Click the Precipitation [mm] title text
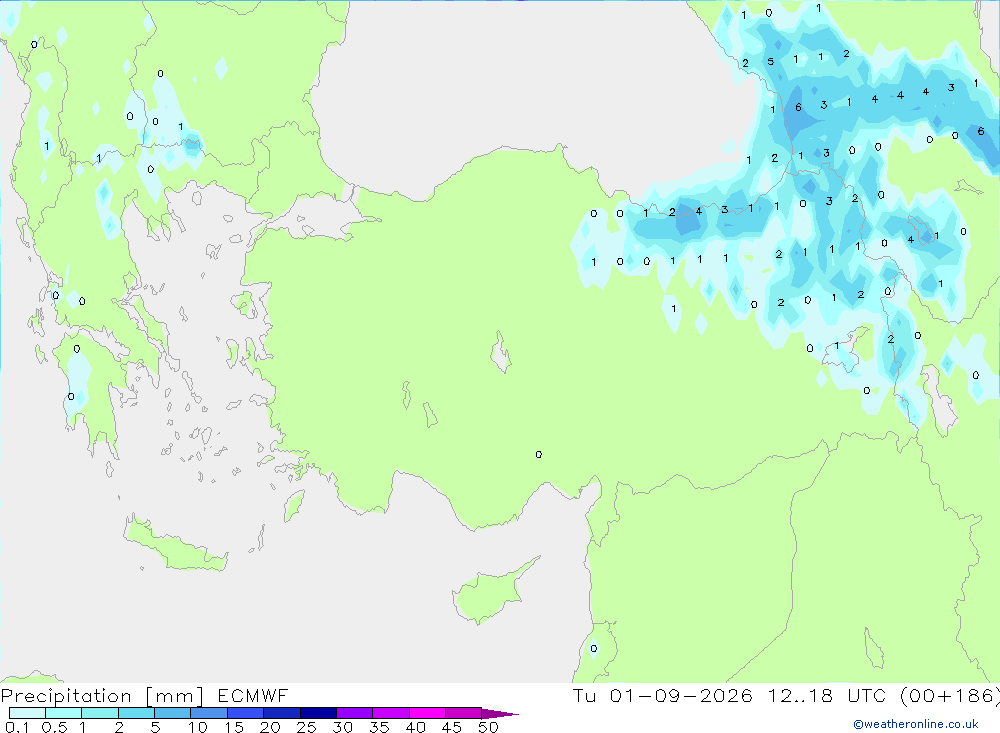This screenshot has height=733, width=1000. pos(102,696)
